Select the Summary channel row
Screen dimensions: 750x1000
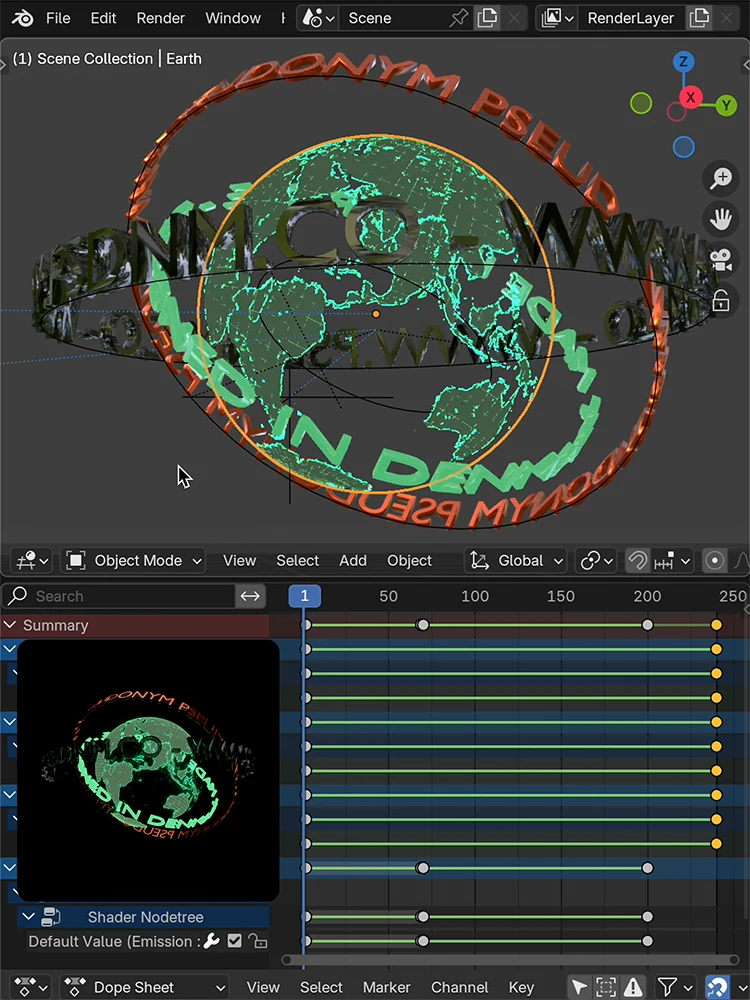click(135, 626)
